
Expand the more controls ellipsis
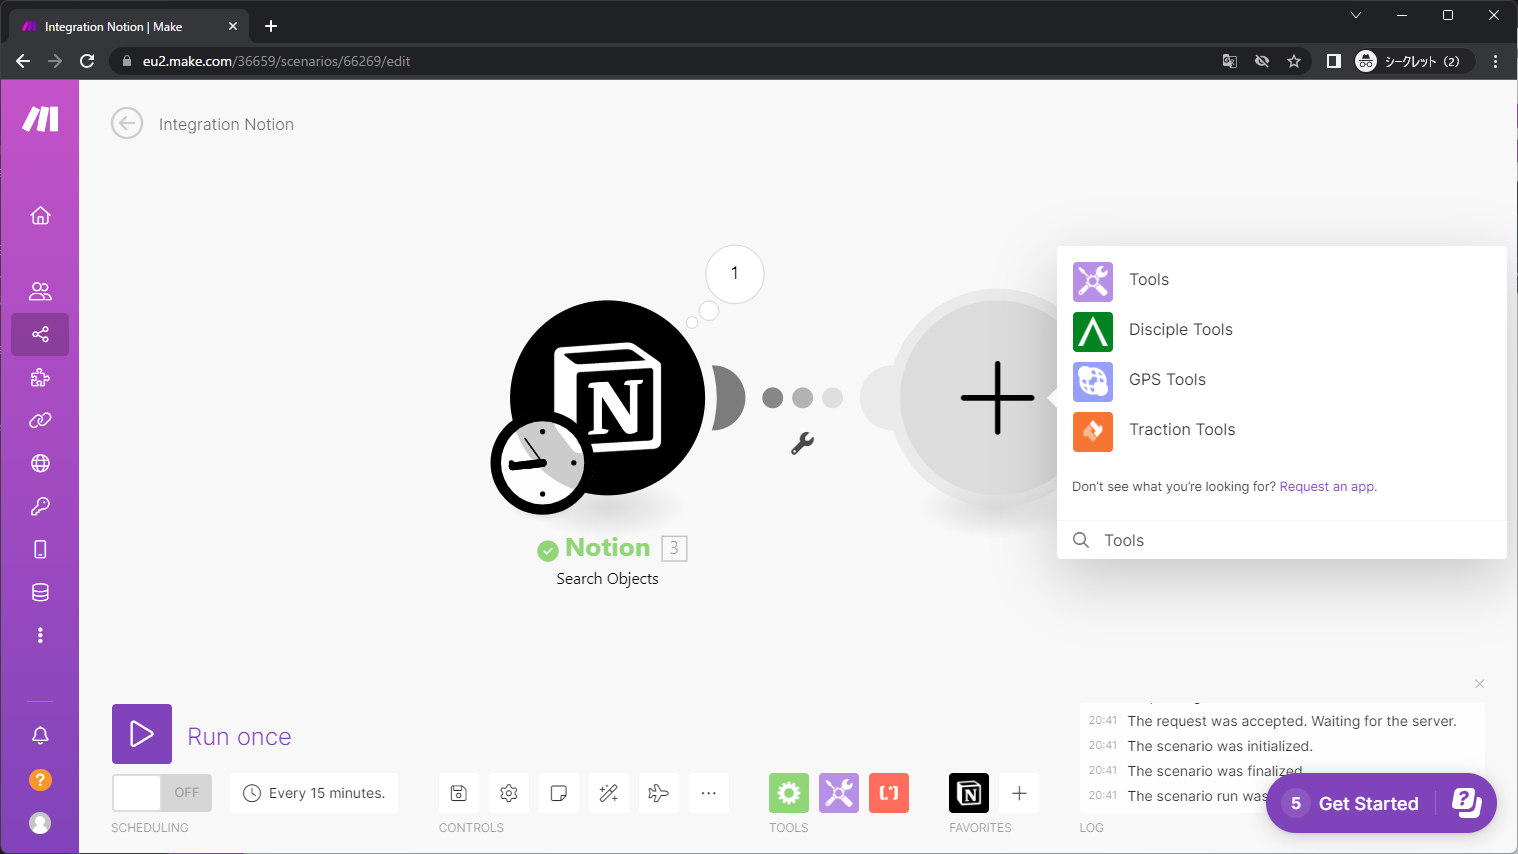point(709,793)
